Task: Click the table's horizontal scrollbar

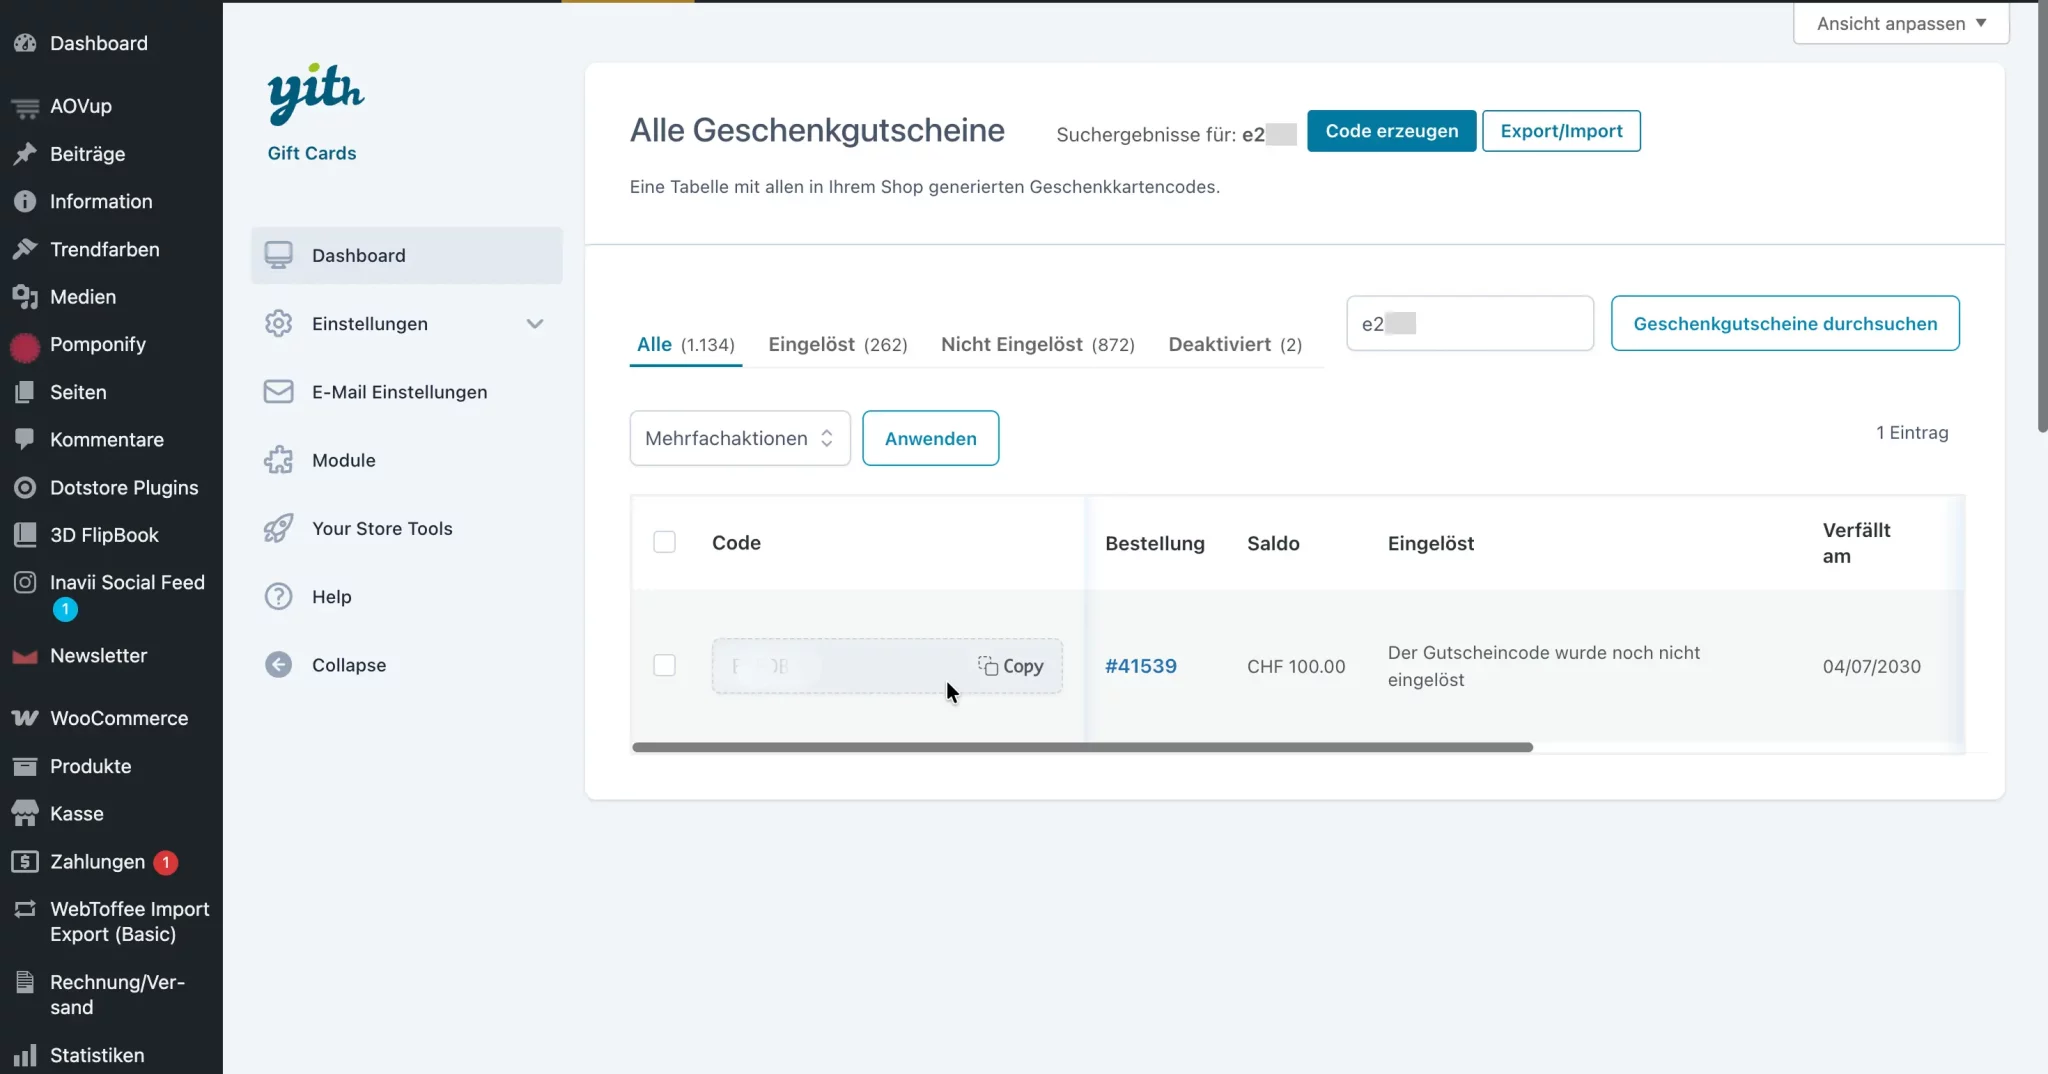Action: (x=1082, y=747)
